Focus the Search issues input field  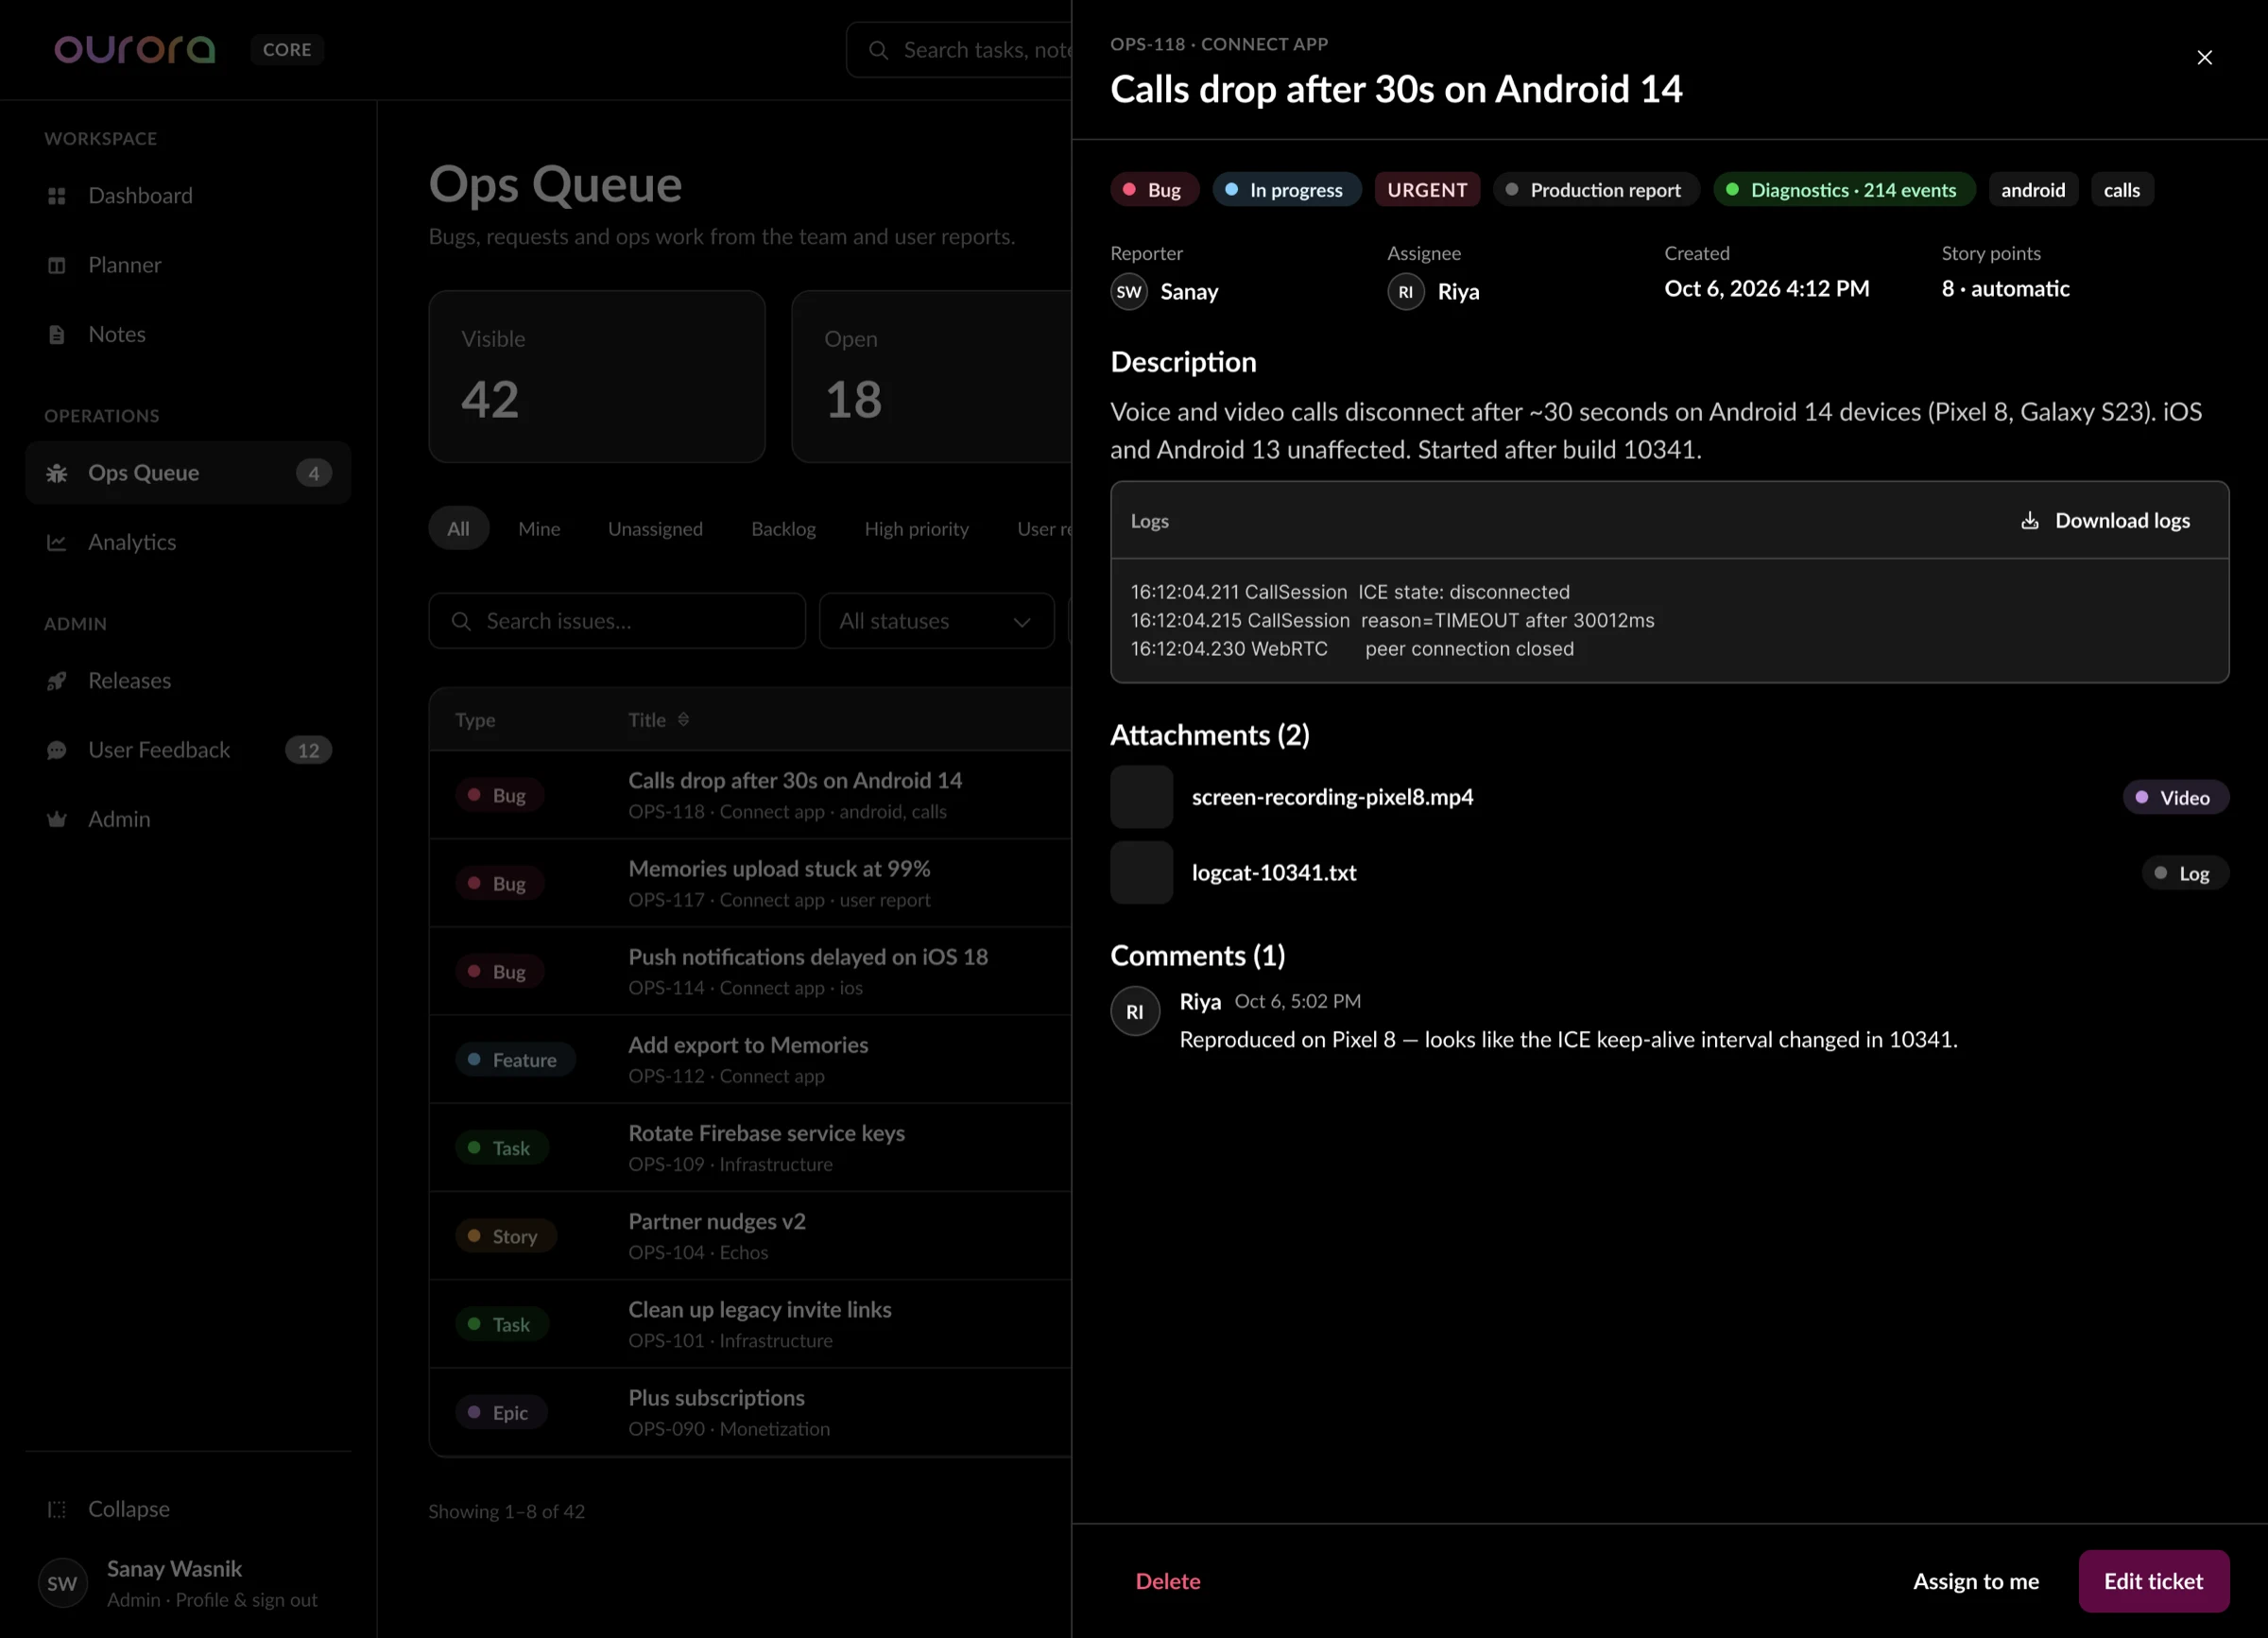coord(617,621)
